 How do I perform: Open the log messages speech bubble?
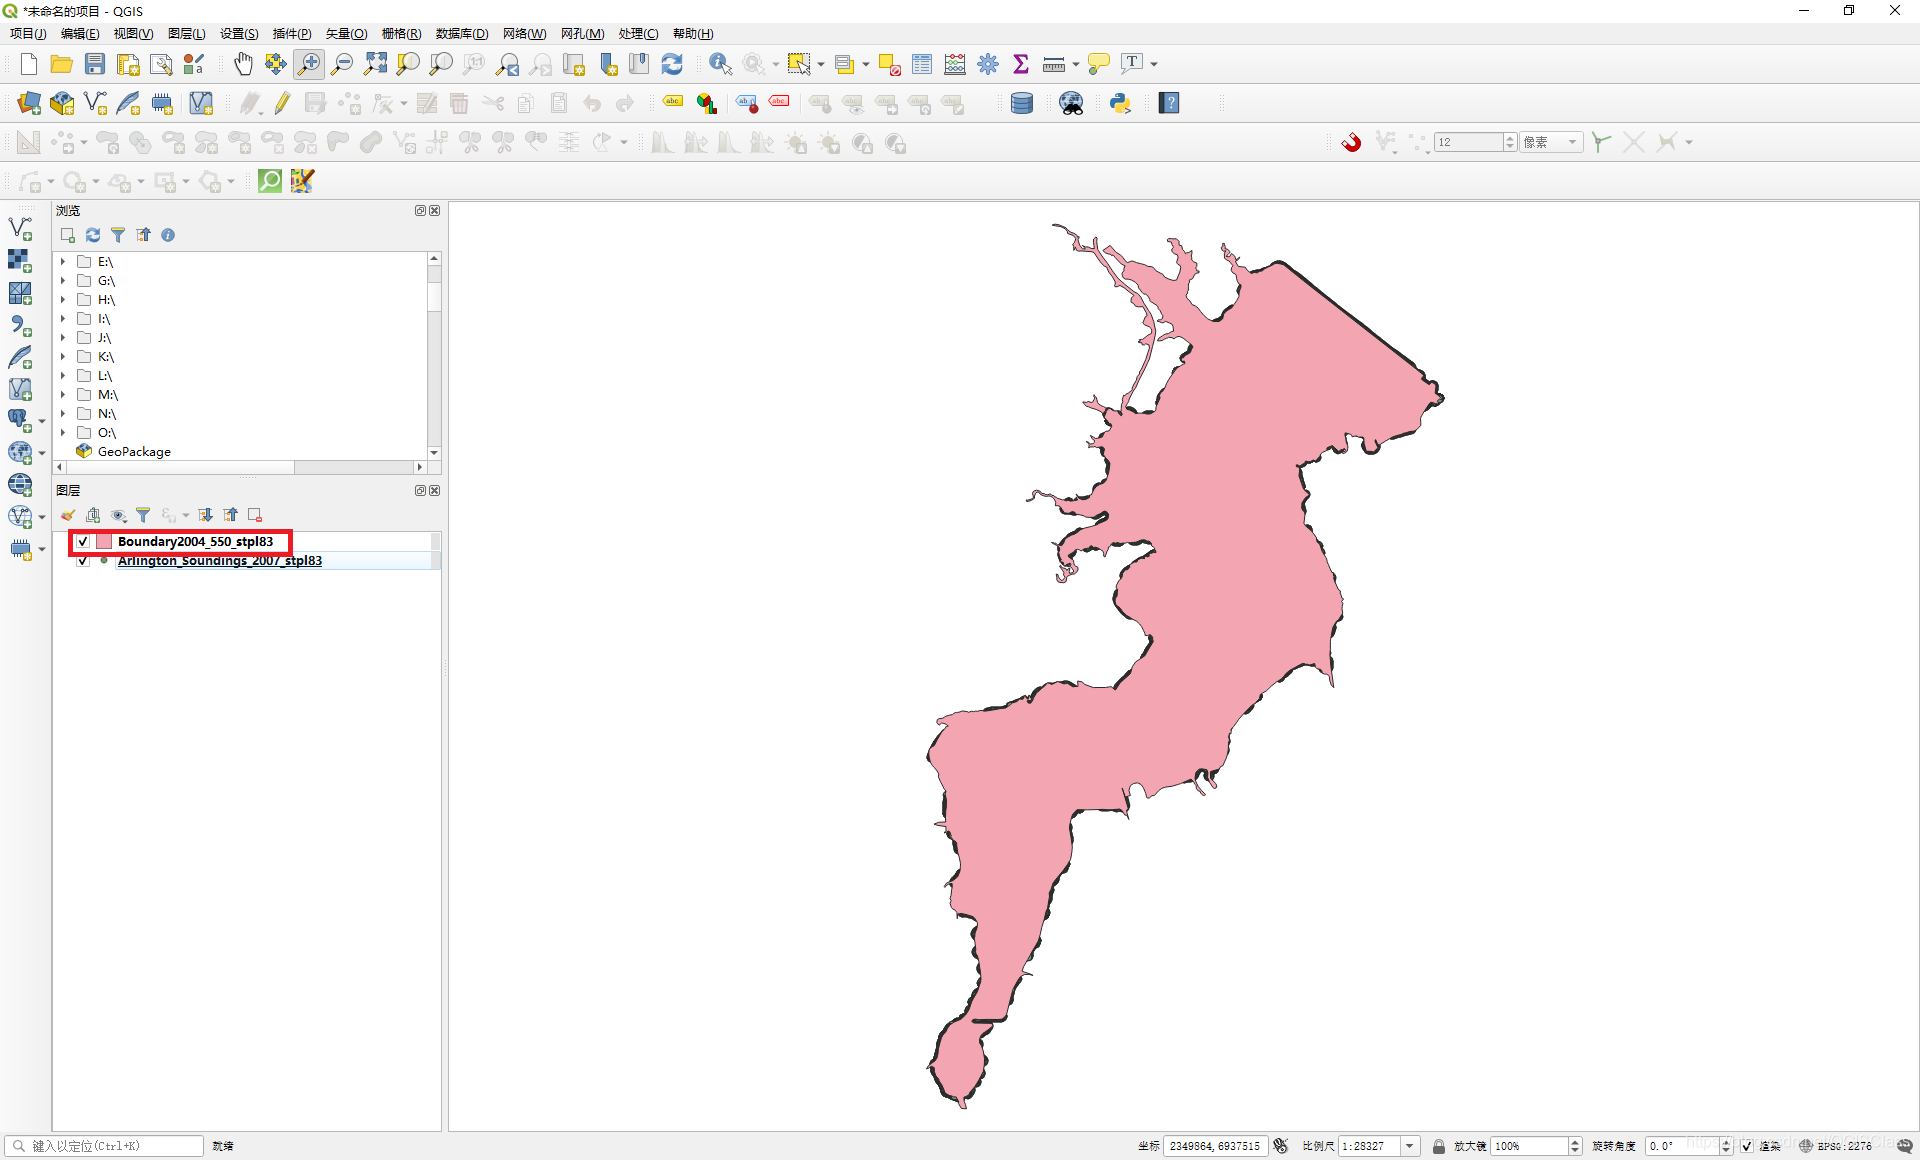point(1905,1146)
